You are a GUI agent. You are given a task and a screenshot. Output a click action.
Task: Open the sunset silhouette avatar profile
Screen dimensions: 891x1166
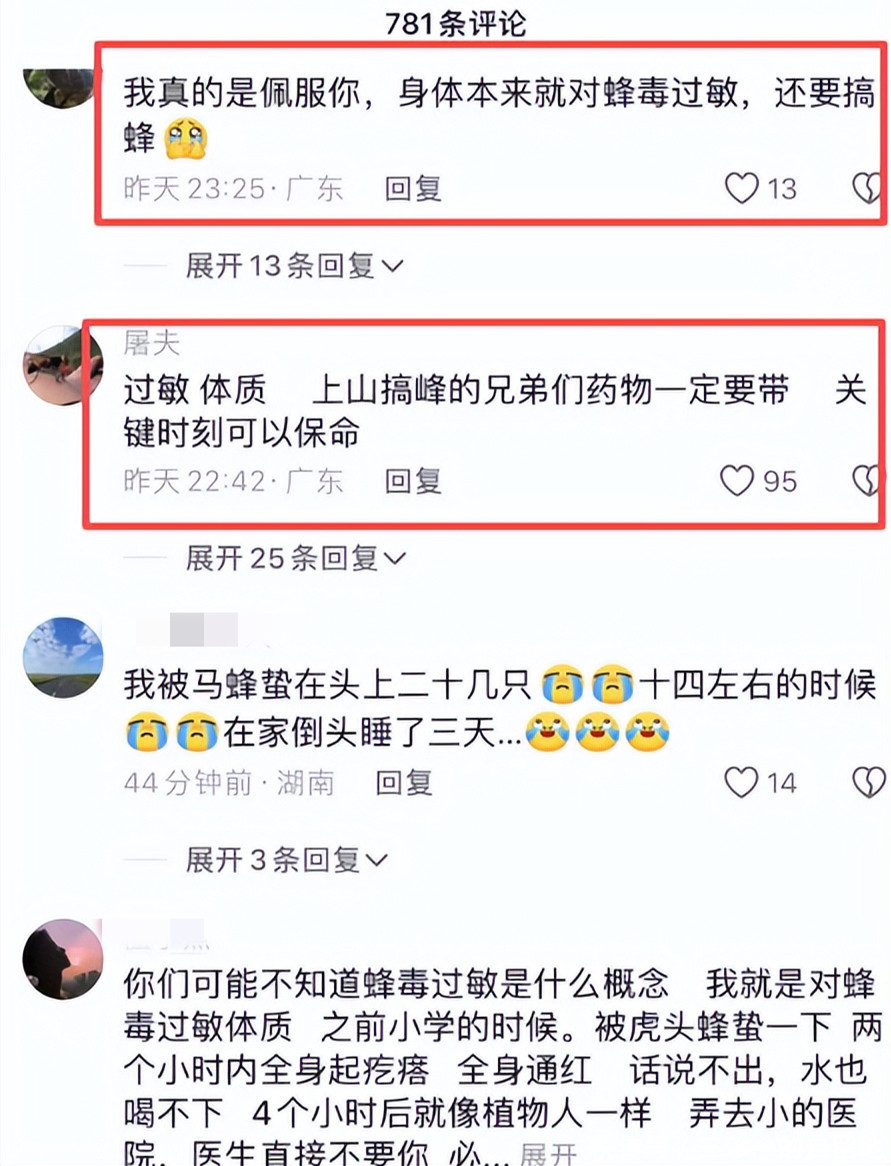point(63,959)
